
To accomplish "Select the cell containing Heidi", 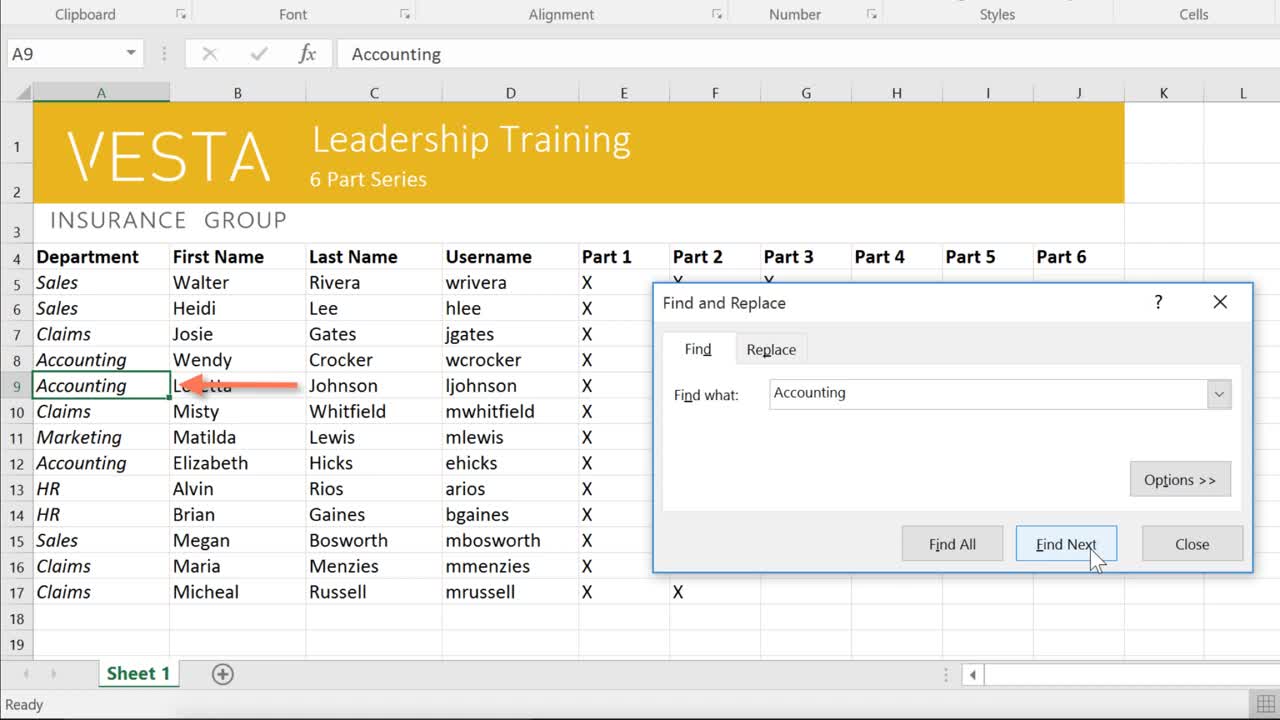I will 237,309.
